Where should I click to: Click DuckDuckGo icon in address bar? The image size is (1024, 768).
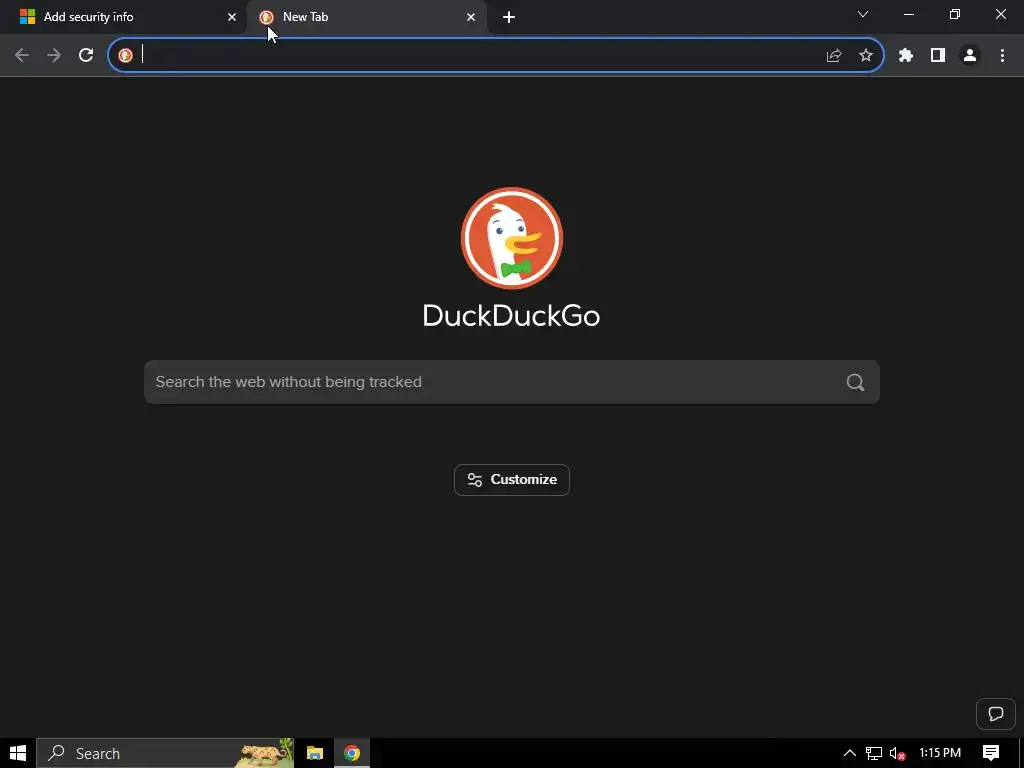point(125,56)
